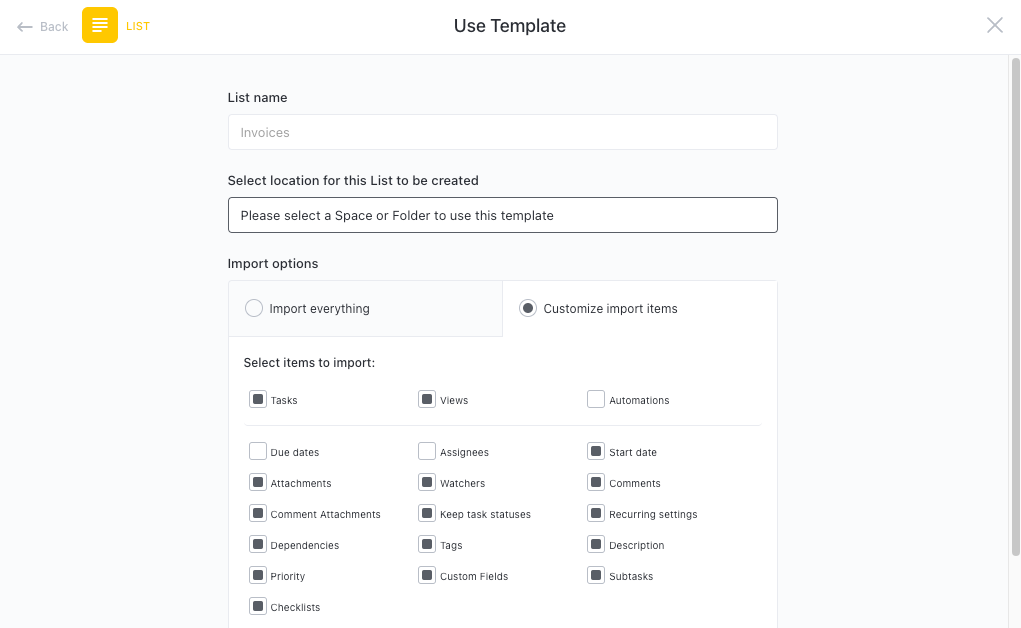Close the Use Template dialog
Screen dimensions: 1021x628
995,25
